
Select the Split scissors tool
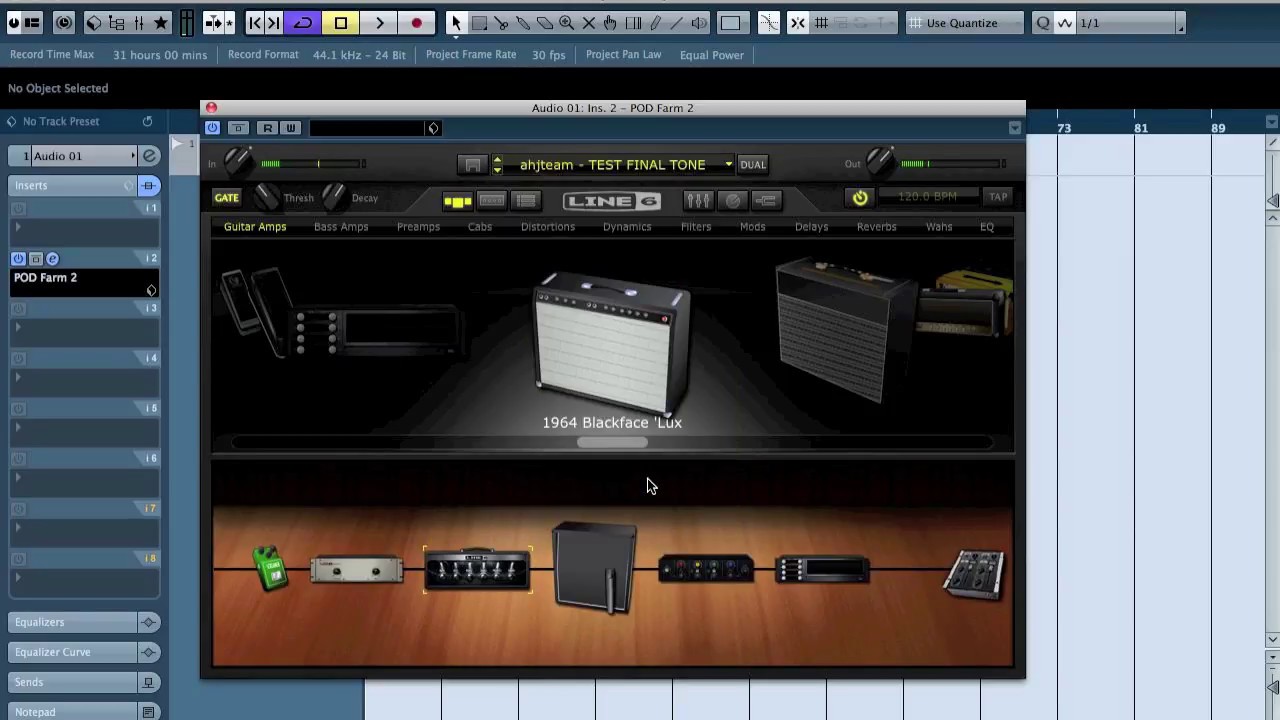coord(501,23)
